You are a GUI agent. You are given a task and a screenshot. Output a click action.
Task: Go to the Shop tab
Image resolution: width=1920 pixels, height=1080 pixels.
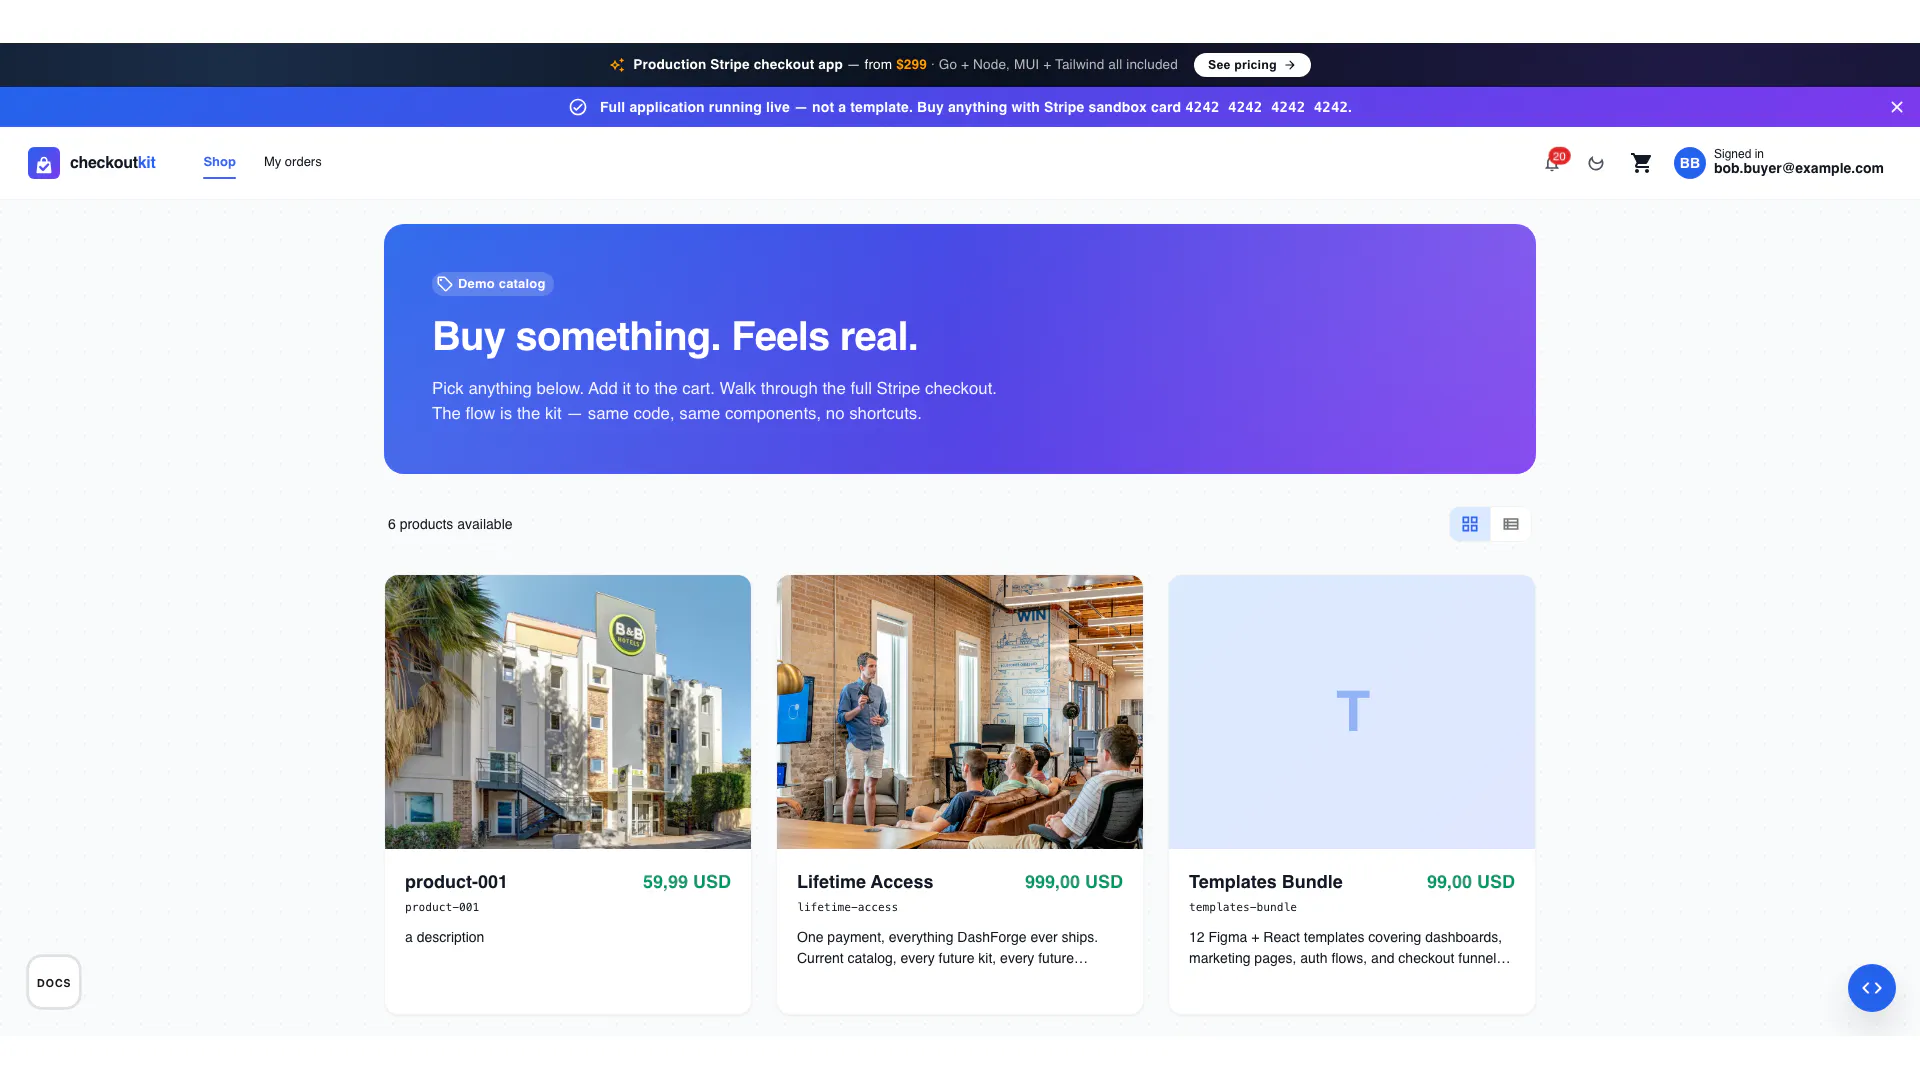220,162
